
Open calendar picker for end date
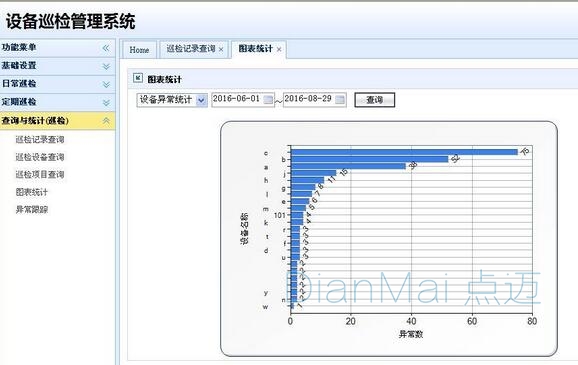340,99
